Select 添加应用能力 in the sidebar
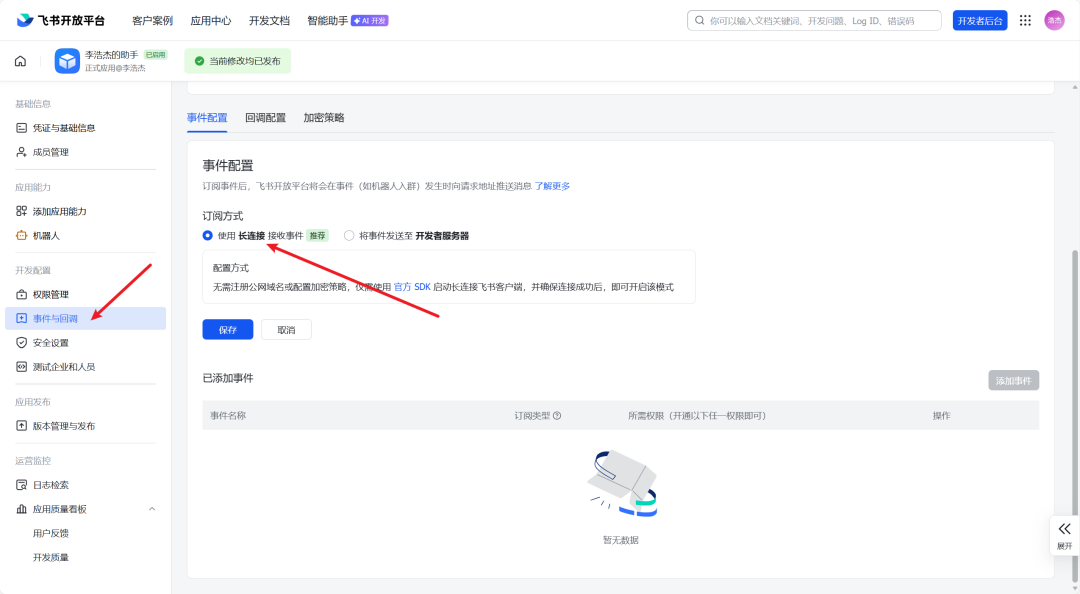The height and width of the screenshot is (594, 1080). pyautogui.click(x=64, y=211)
